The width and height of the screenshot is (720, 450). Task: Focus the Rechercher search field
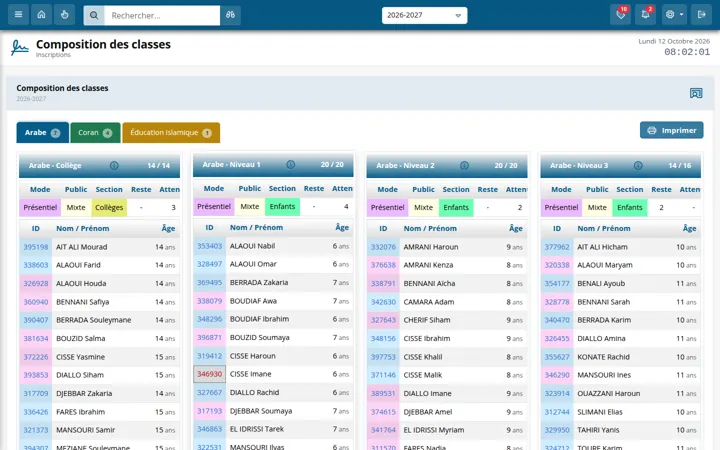162,15
